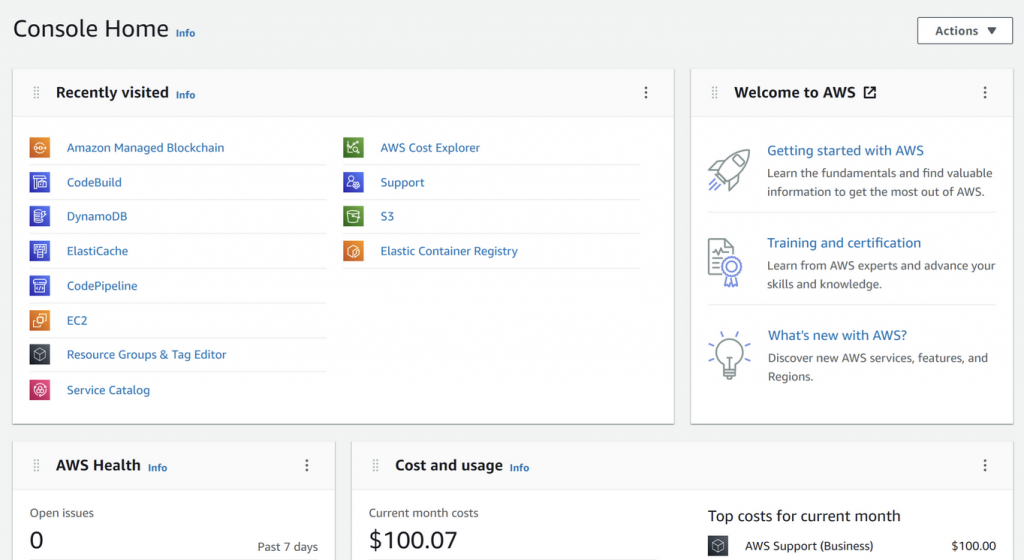Go to ElastiCache
The image size is (1024, 560).
[97, 251]
